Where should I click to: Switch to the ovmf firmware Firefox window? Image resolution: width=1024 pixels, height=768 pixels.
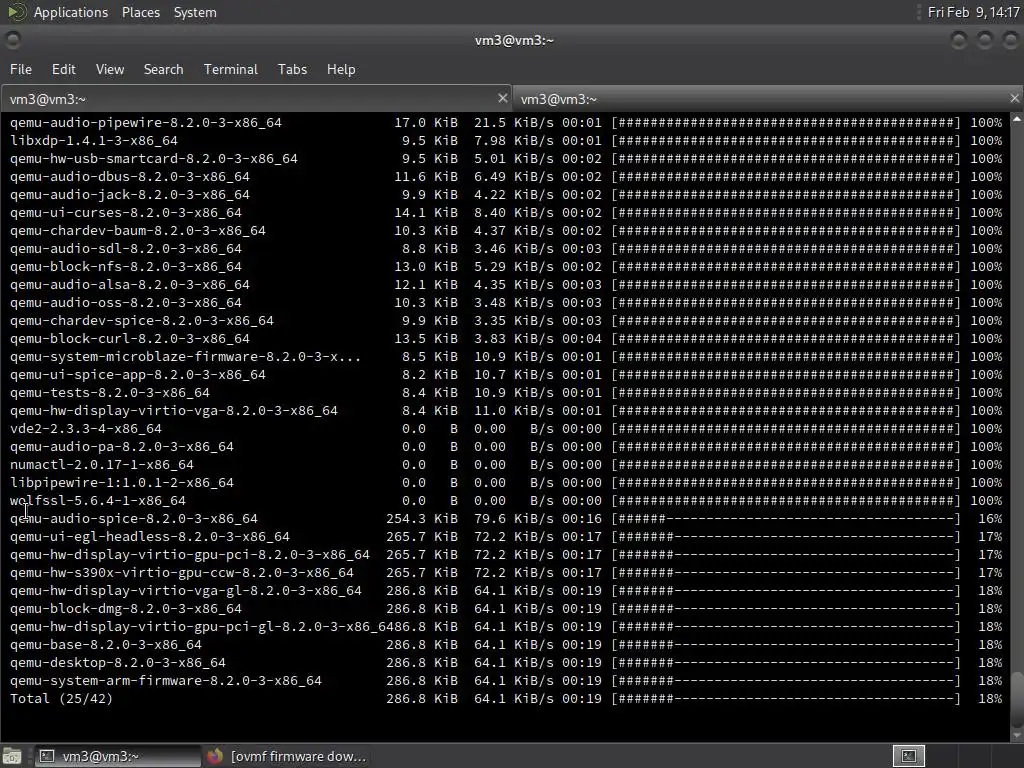[x=287, y=756]
